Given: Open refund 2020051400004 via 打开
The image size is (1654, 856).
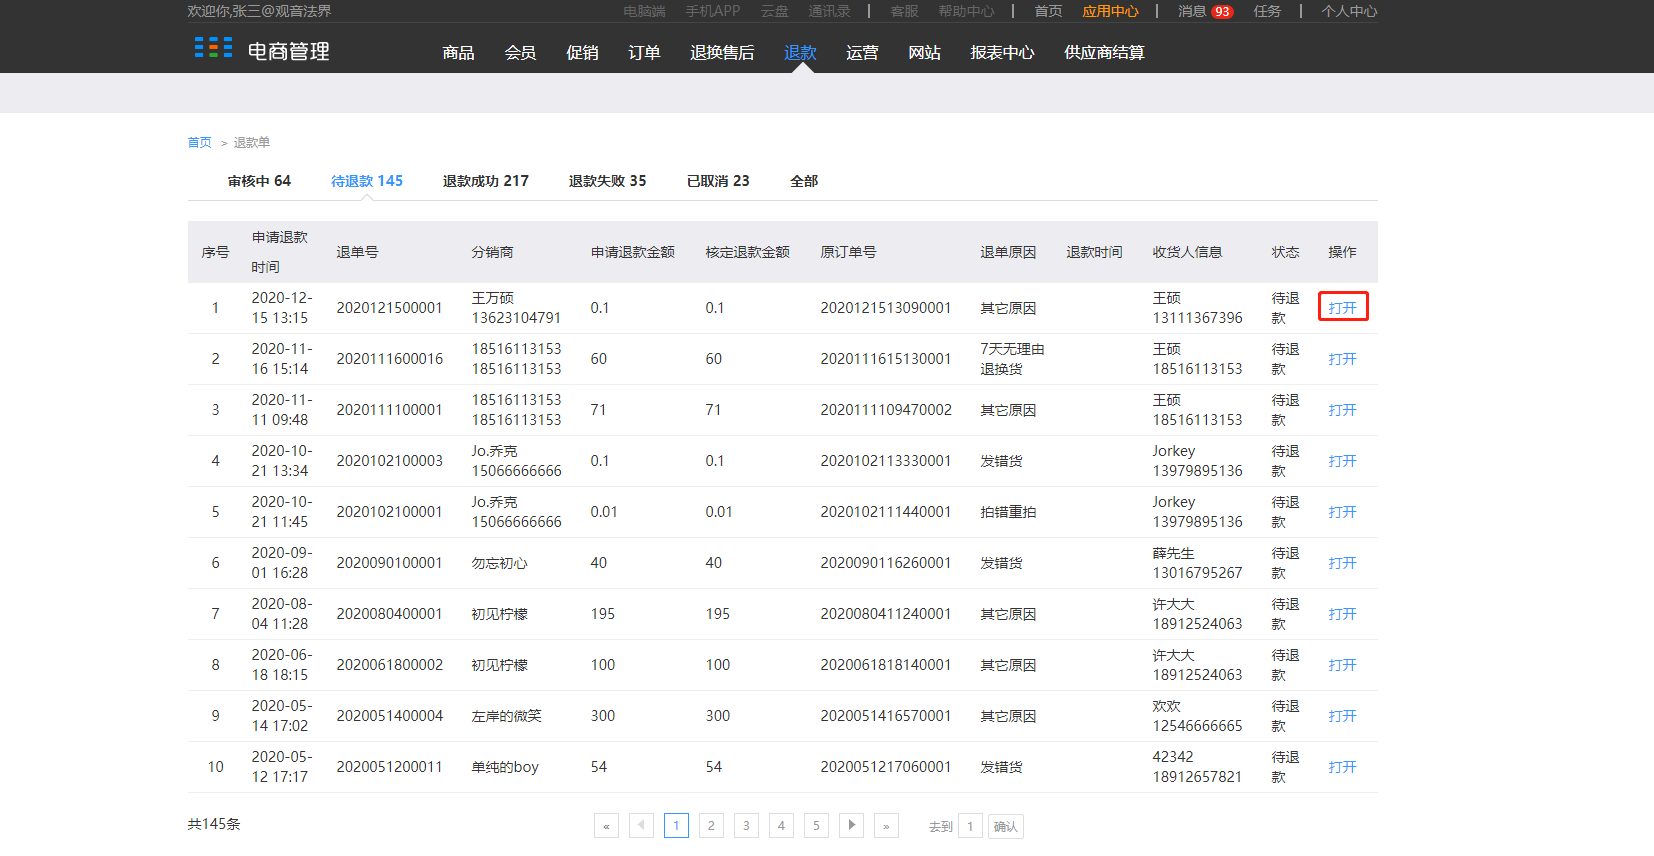Looking at the screenshot, I should 1342,716.
